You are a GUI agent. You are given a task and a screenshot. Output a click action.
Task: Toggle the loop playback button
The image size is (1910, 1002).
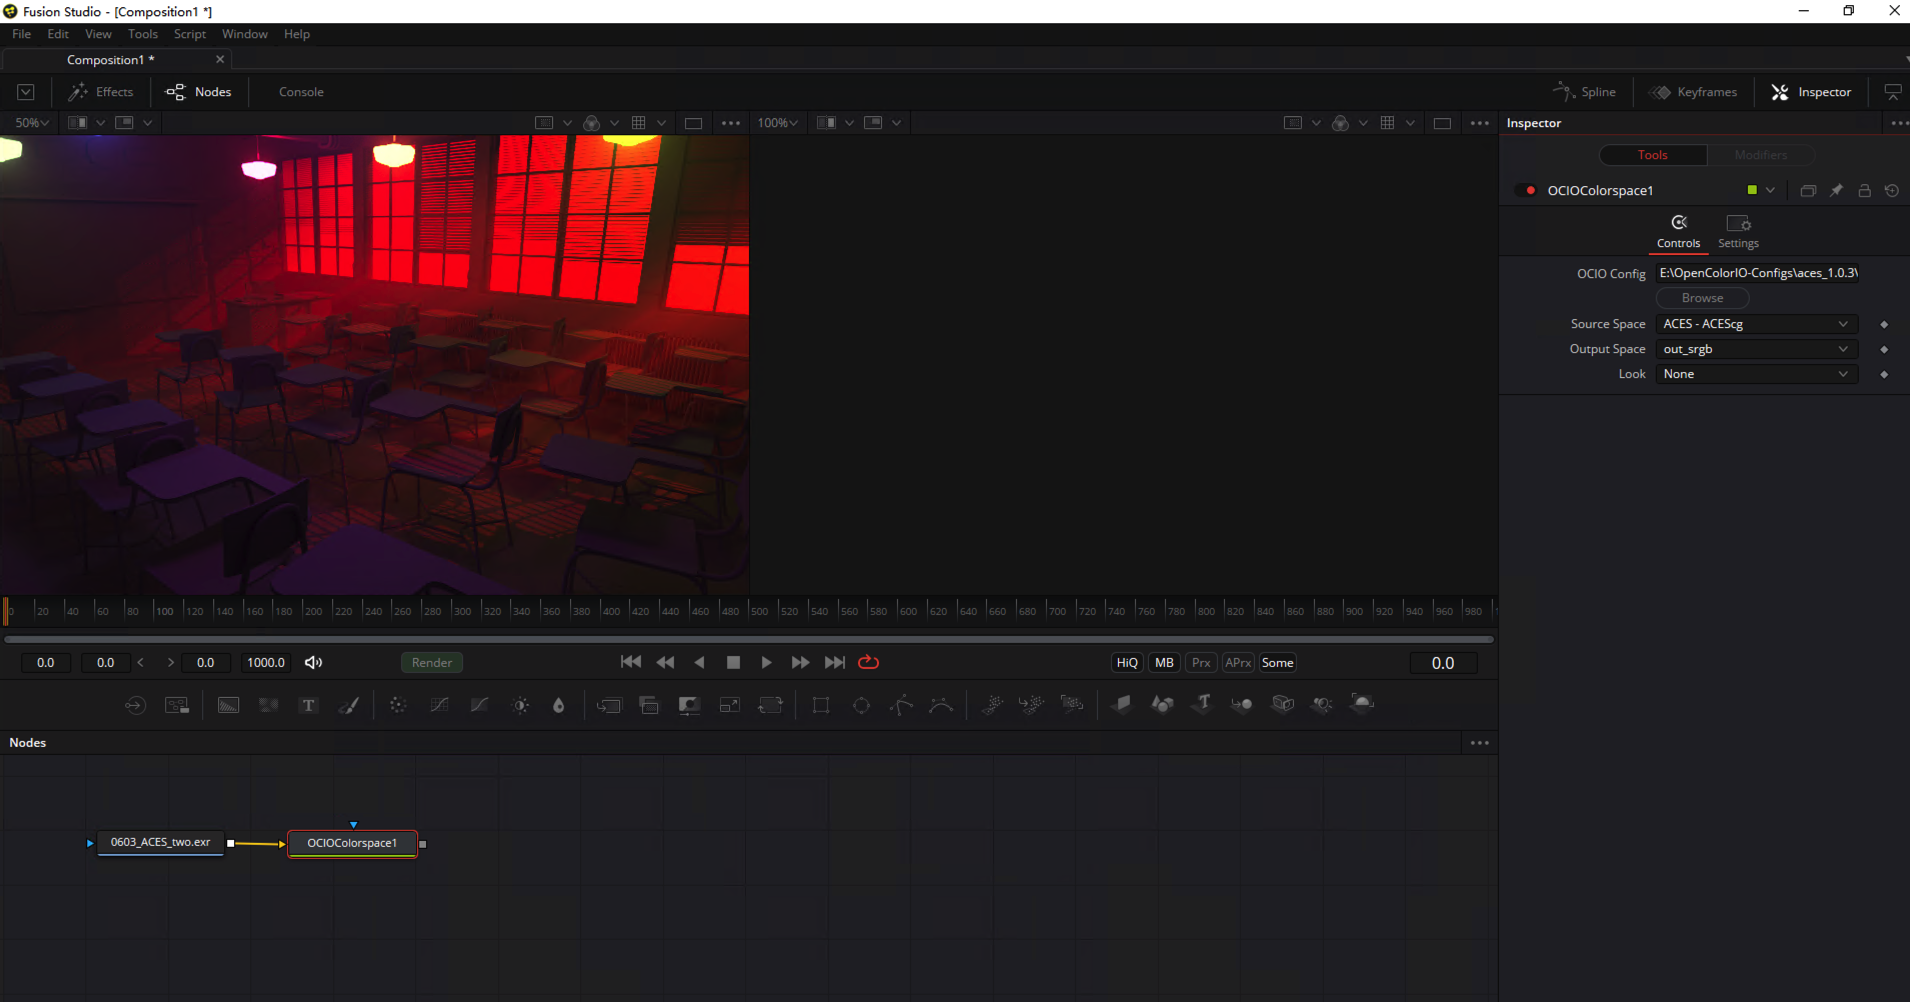click(867, 662)
